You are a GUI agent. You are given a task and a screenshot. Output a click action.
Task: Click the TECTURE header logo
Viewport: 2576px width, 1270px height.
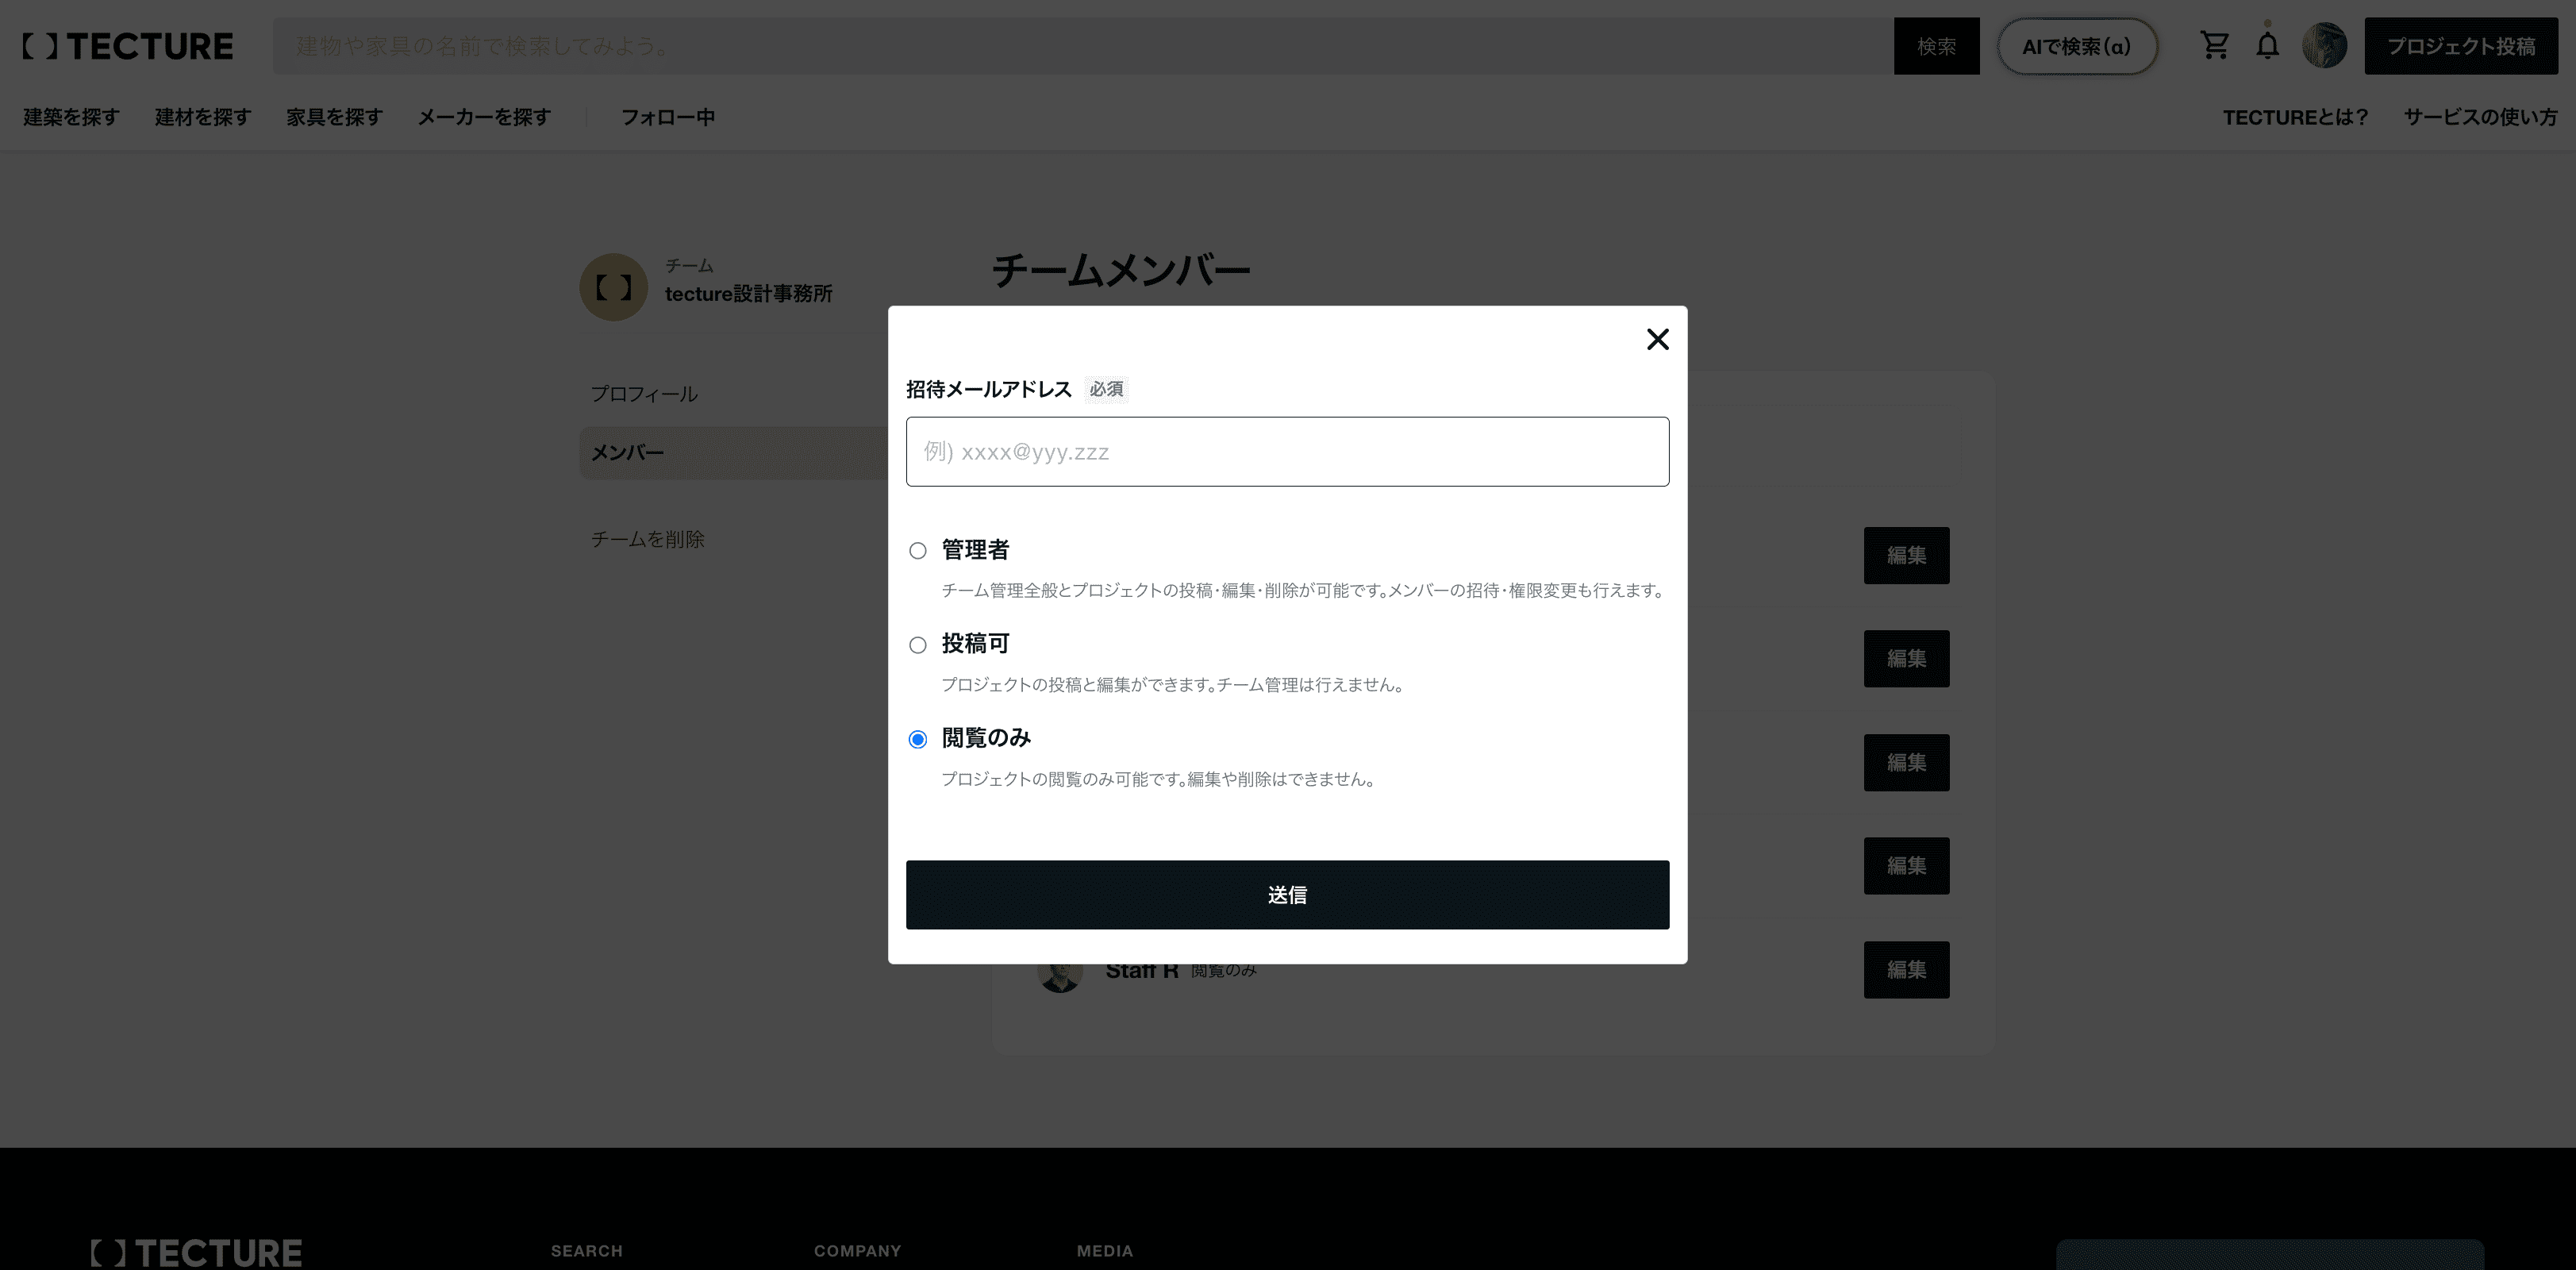[x=127, y=45]
